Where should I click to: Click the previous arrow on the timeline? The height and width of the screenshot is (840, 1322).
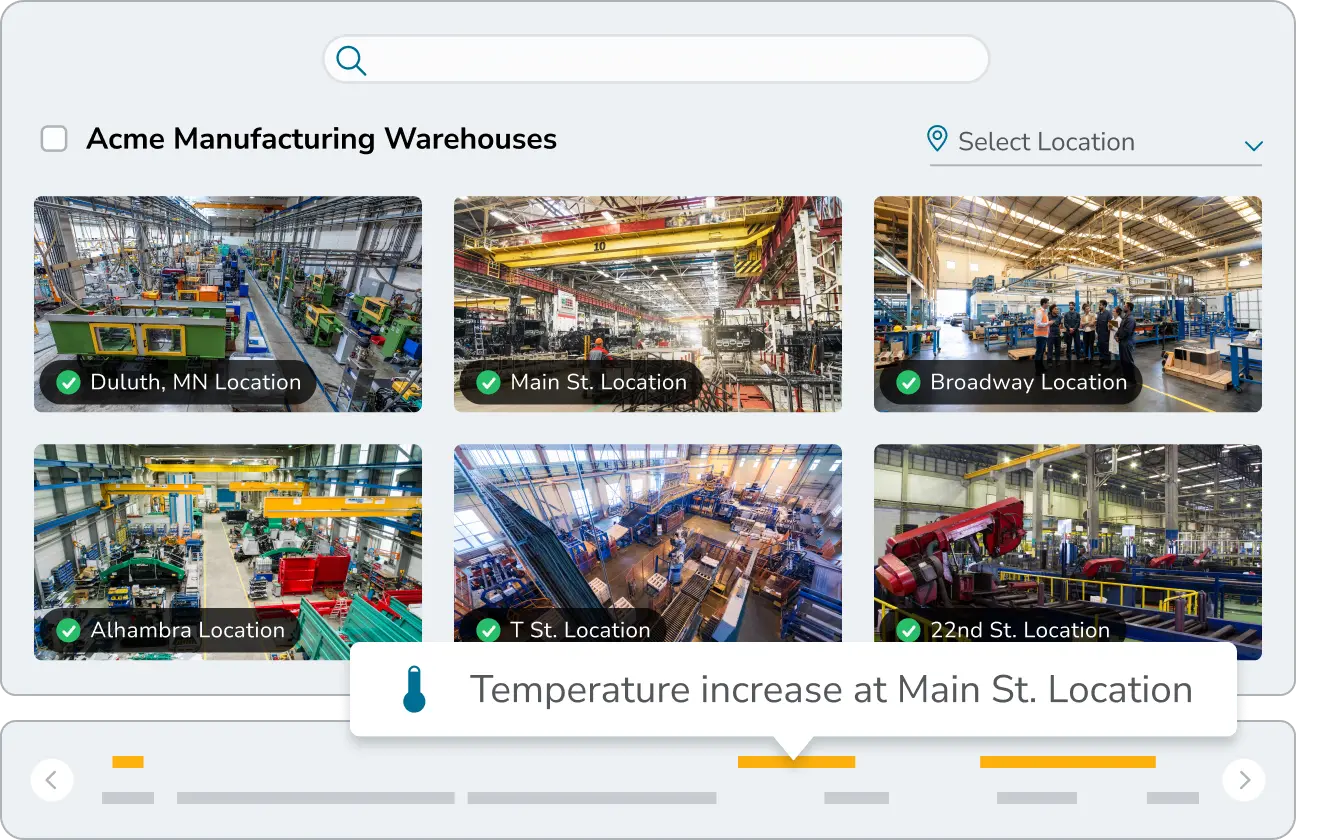click(x=52, y=780)
